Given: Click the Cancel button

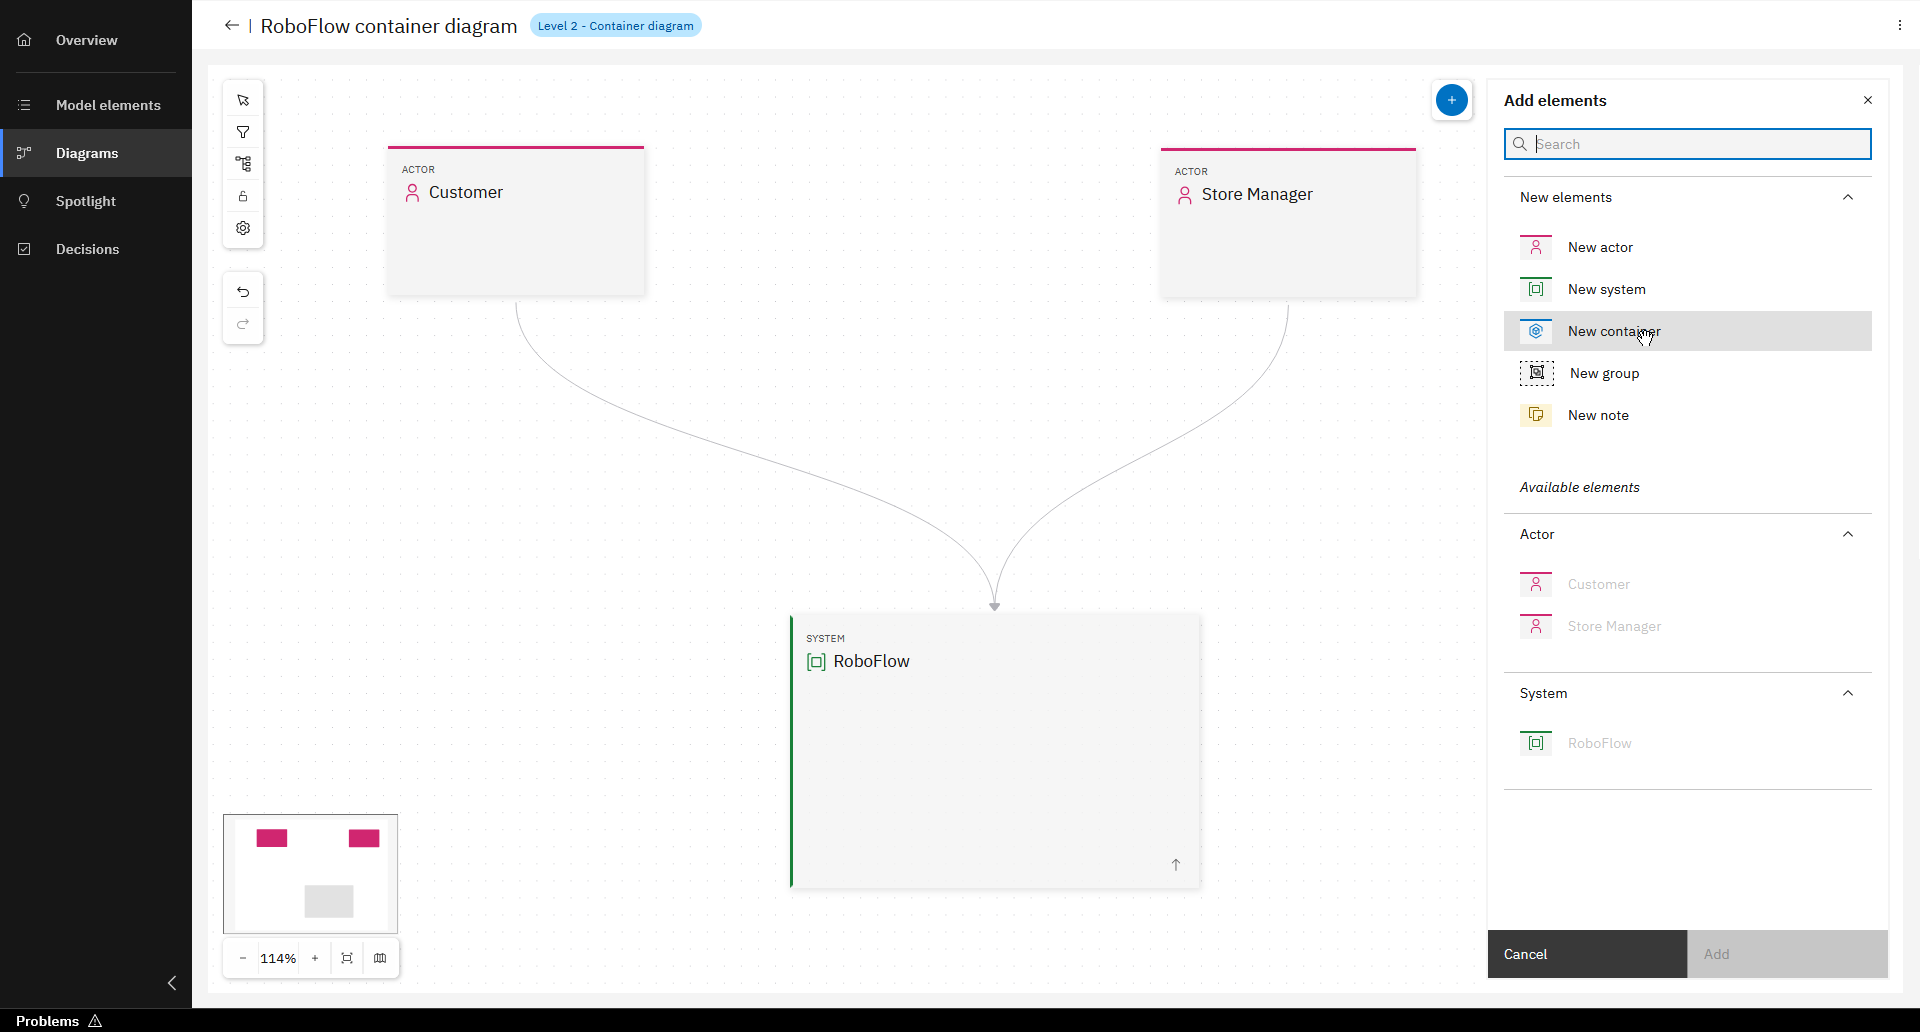Looking at the screenshot, I should 1586,954.
